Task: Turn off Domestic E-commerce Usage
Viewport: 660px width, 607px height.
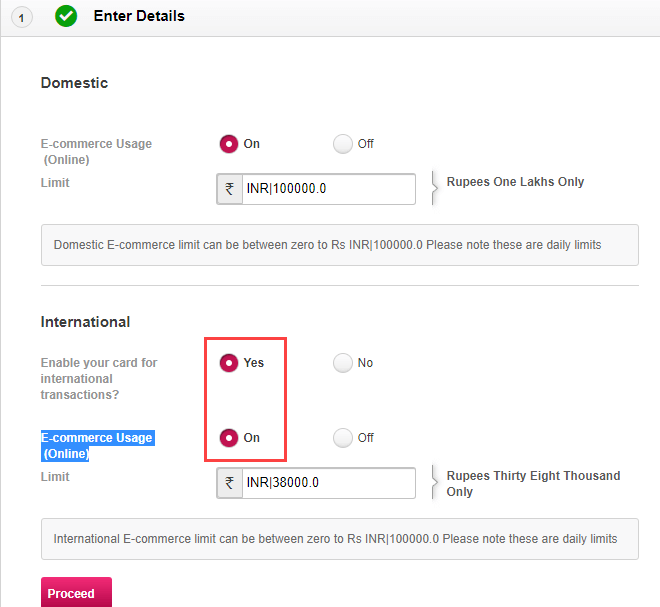Action: pyautogui.click(x=343, y=144)
